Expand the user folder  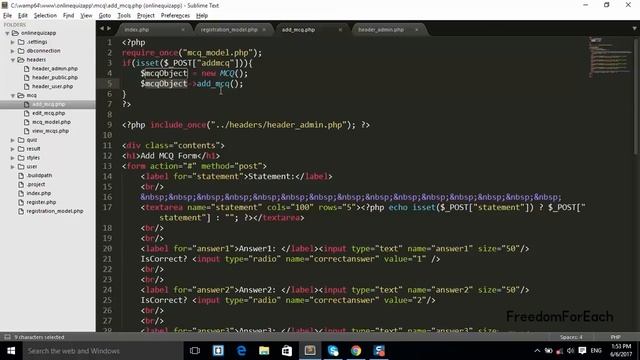click(x=13, y=167)
